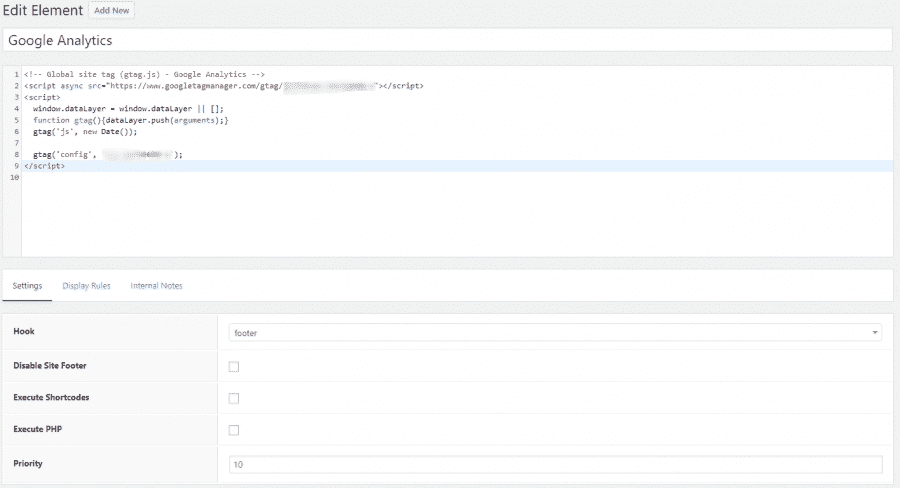
Task: Open the Display Rules tab
Action: (x=86, y=286)
